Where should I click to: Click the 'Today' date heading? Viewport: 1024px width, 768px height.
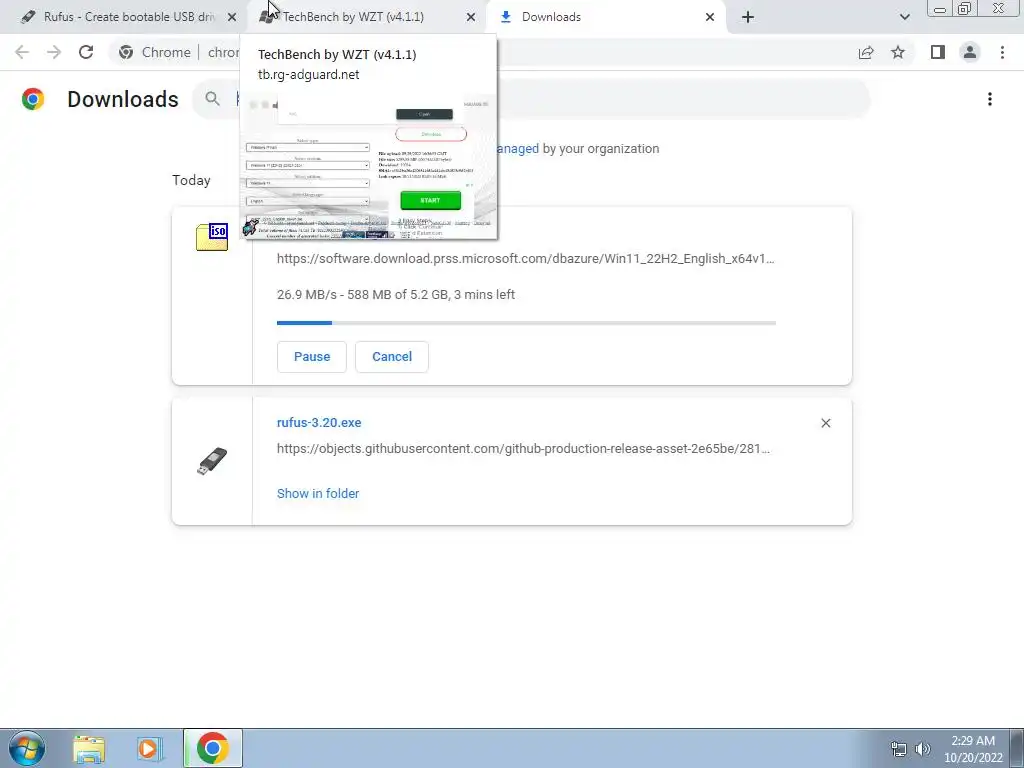click(191, 180)
